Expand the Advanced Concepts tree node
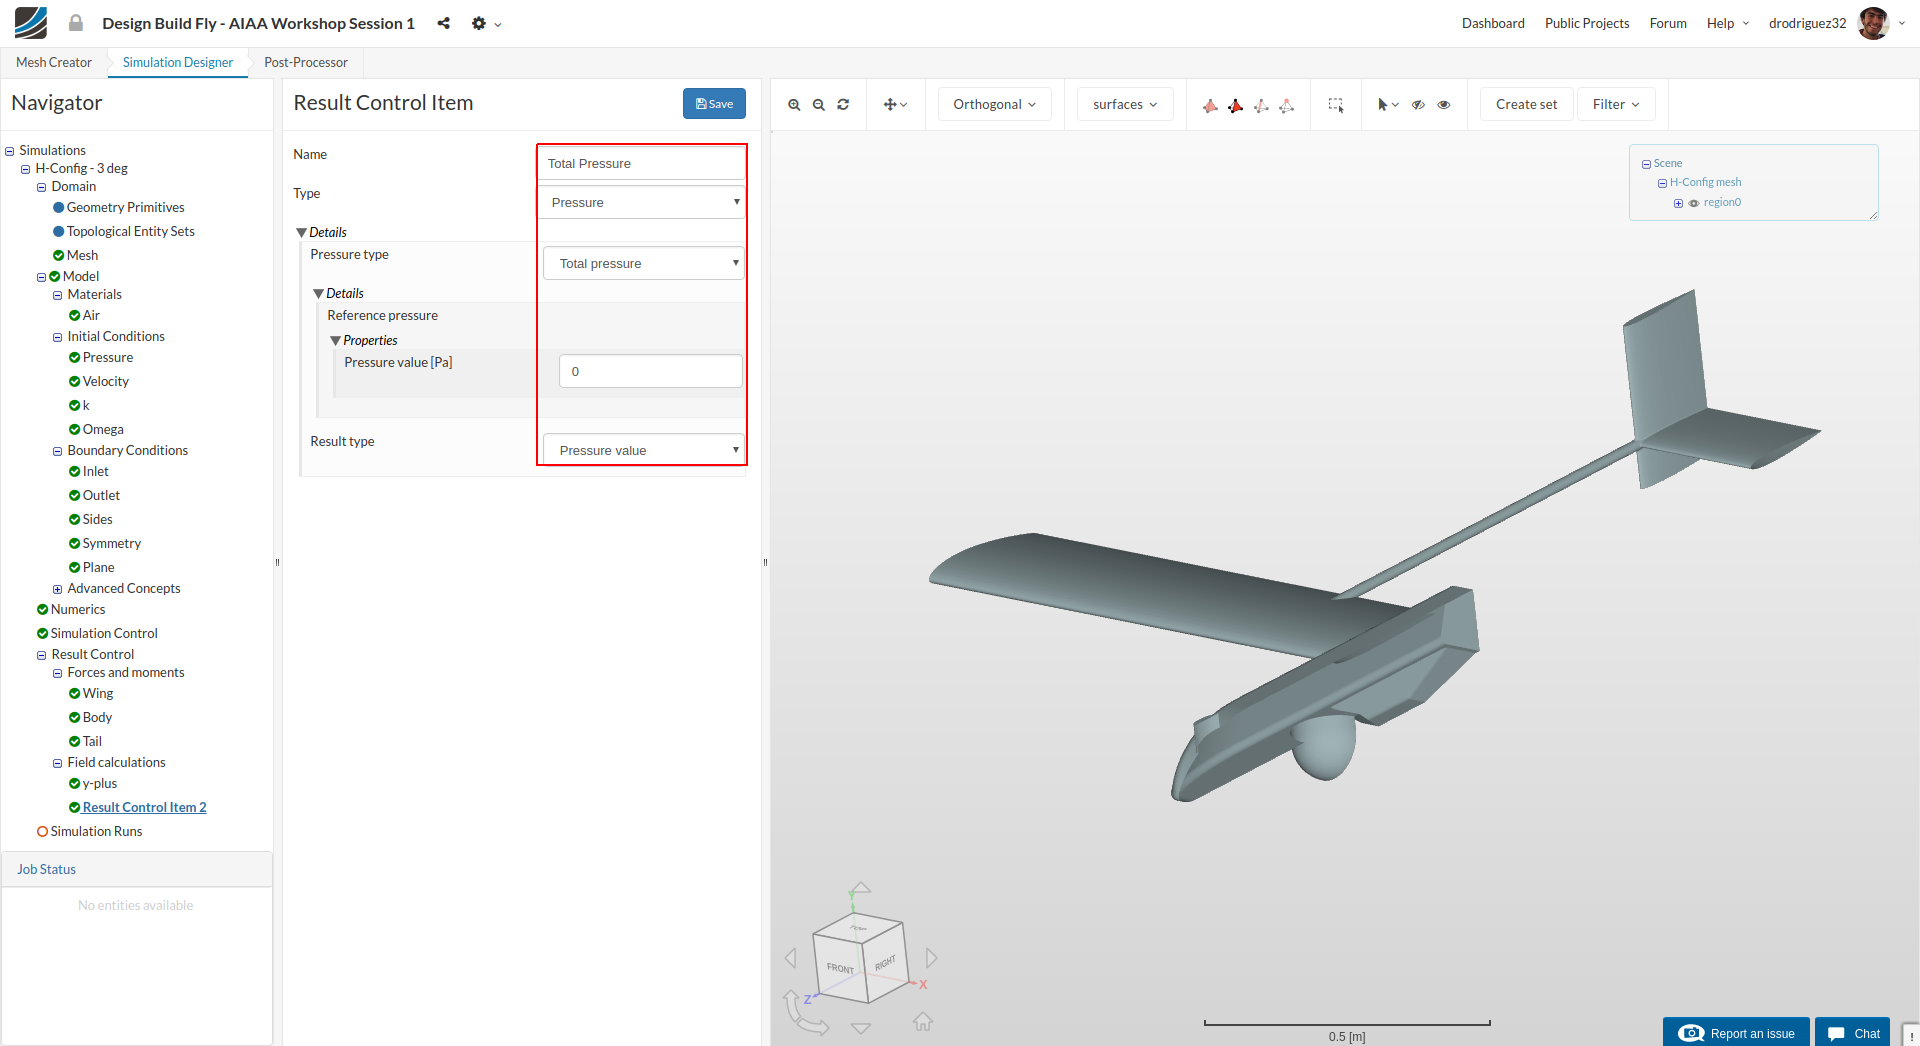The image size is (1920, 1046). click(x=58, y=589)
